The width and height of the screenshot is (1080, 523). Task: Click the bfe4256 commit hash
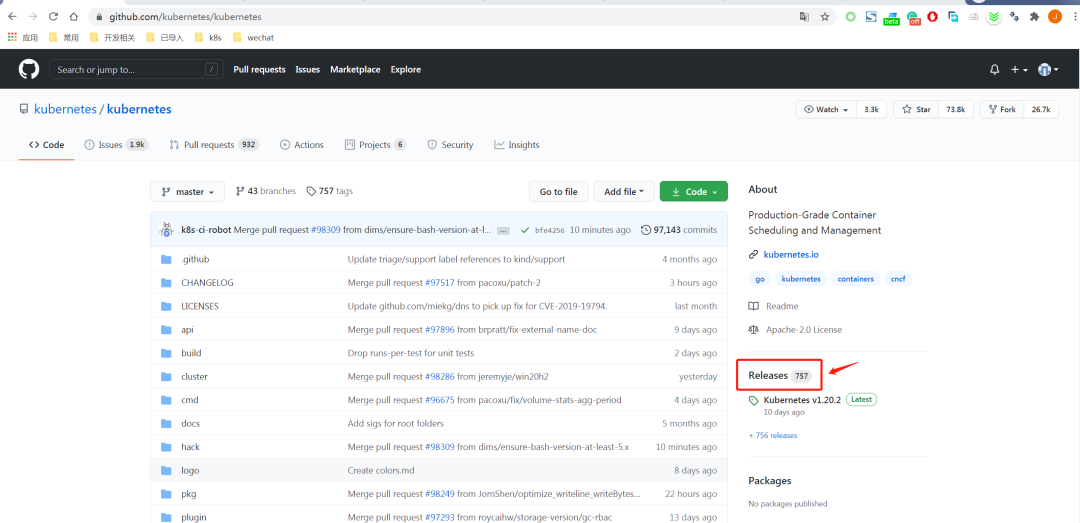coord(550,230)
